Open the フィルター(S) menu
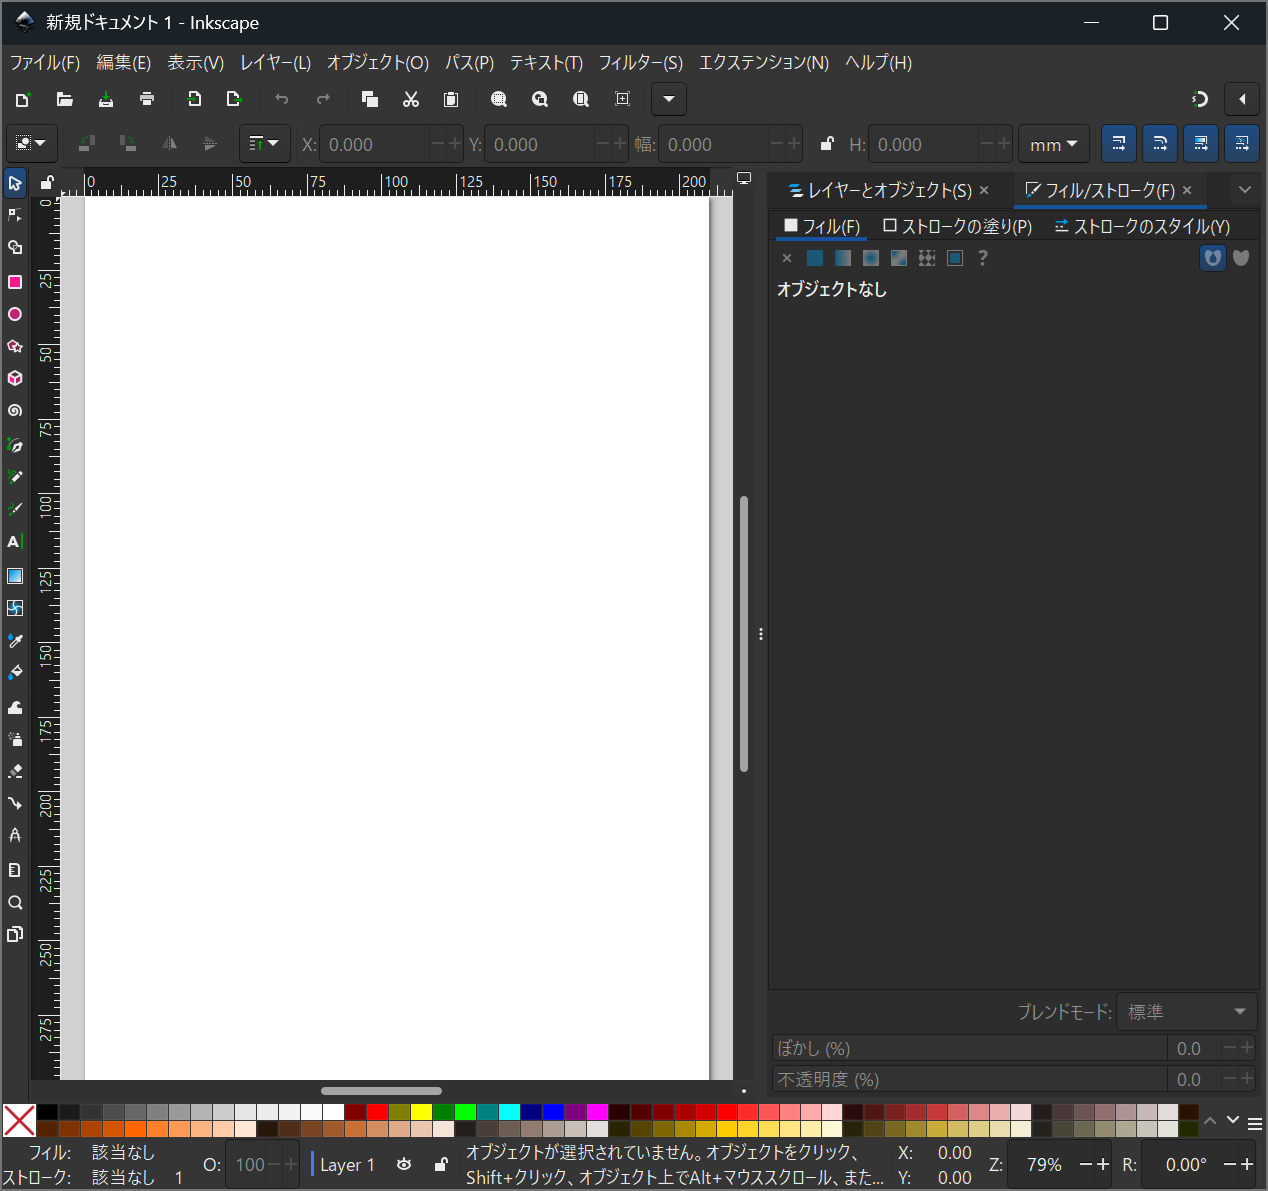Viewport: 1268px width, 1191px height. (640, 62)
